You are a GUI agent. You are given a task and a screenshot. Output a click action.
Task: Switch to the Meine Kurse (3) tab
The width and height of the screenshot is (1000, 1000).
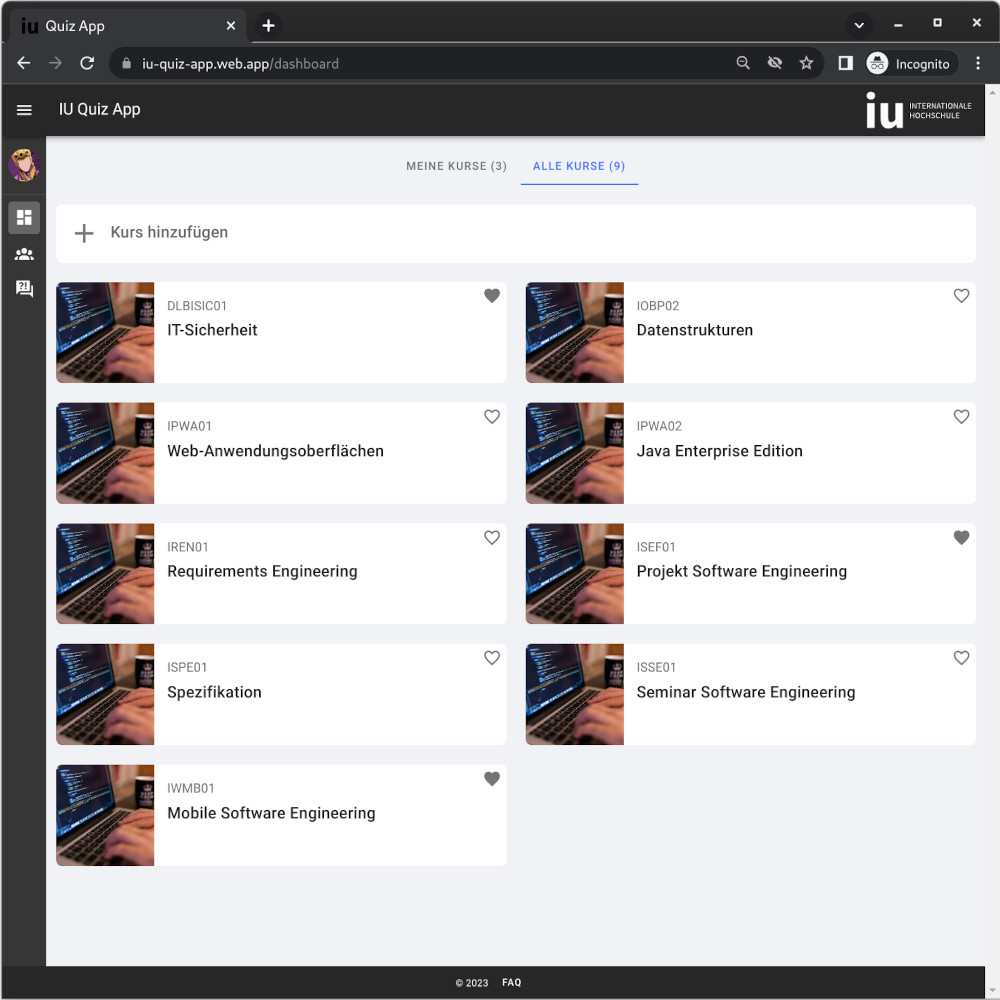[x=456, y=166]
